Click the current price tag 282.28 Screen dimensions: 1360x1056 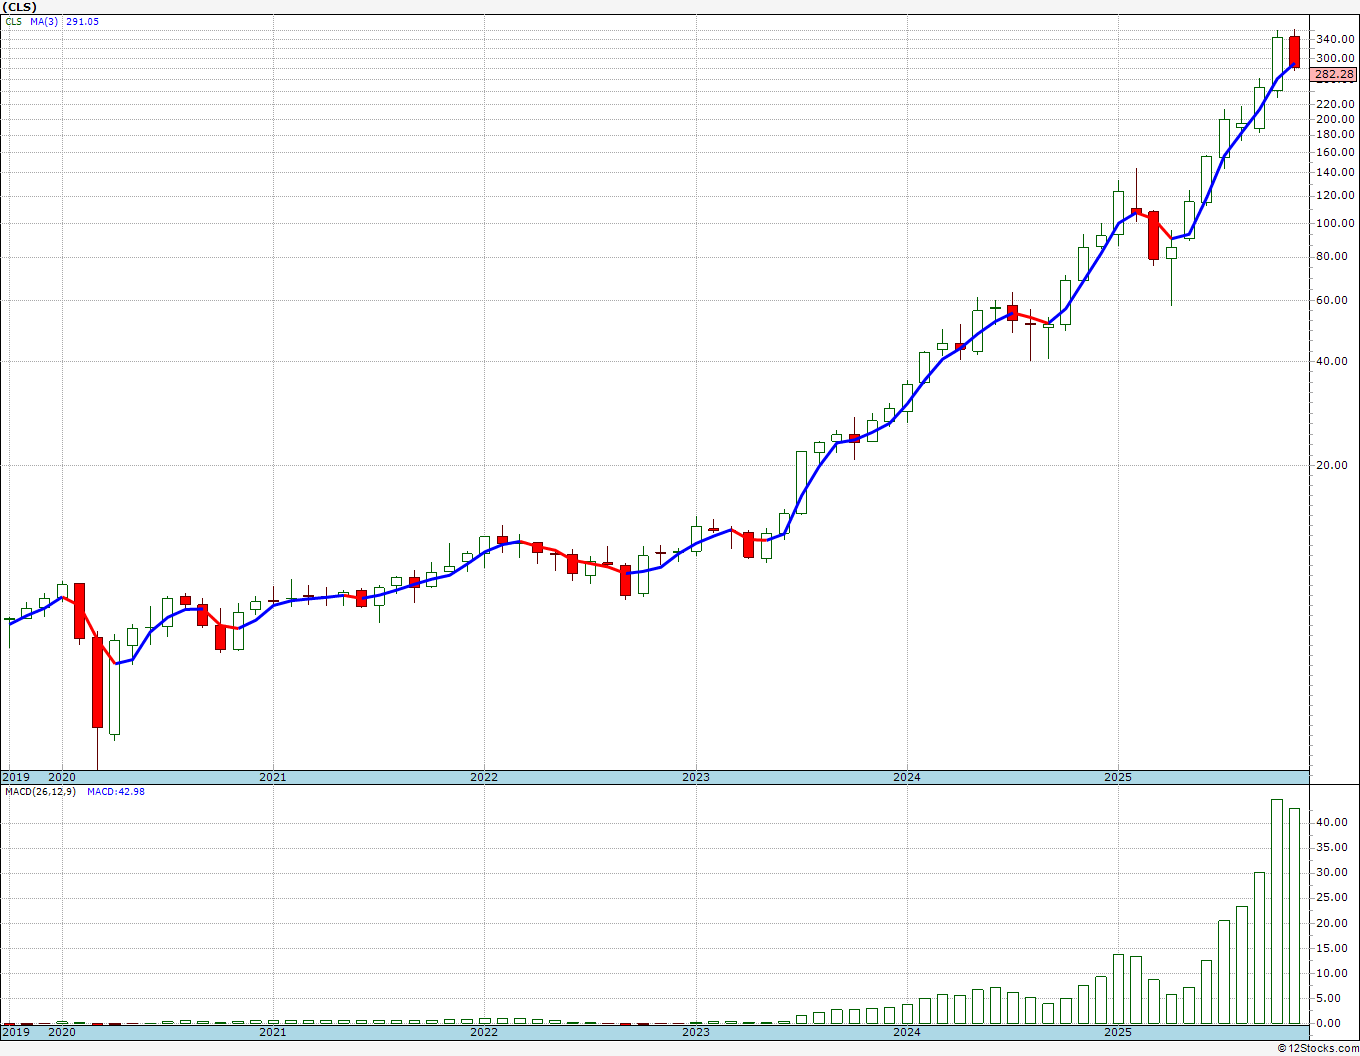click(1334, 74)
